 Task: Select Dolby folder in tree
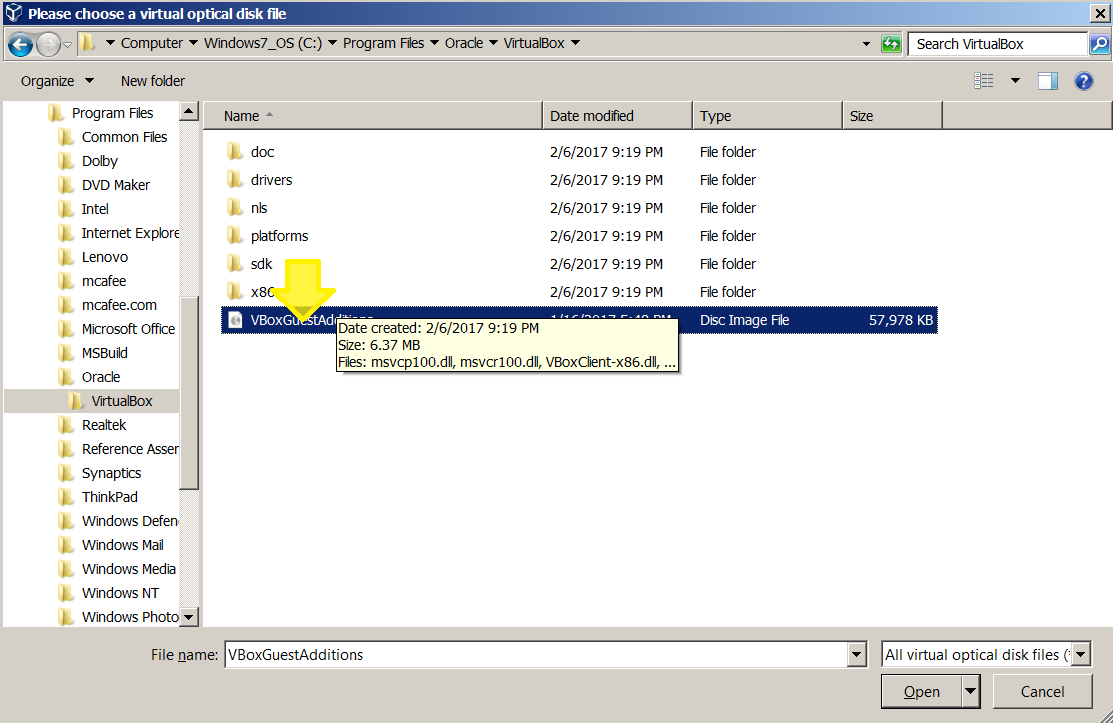(99, 161)
